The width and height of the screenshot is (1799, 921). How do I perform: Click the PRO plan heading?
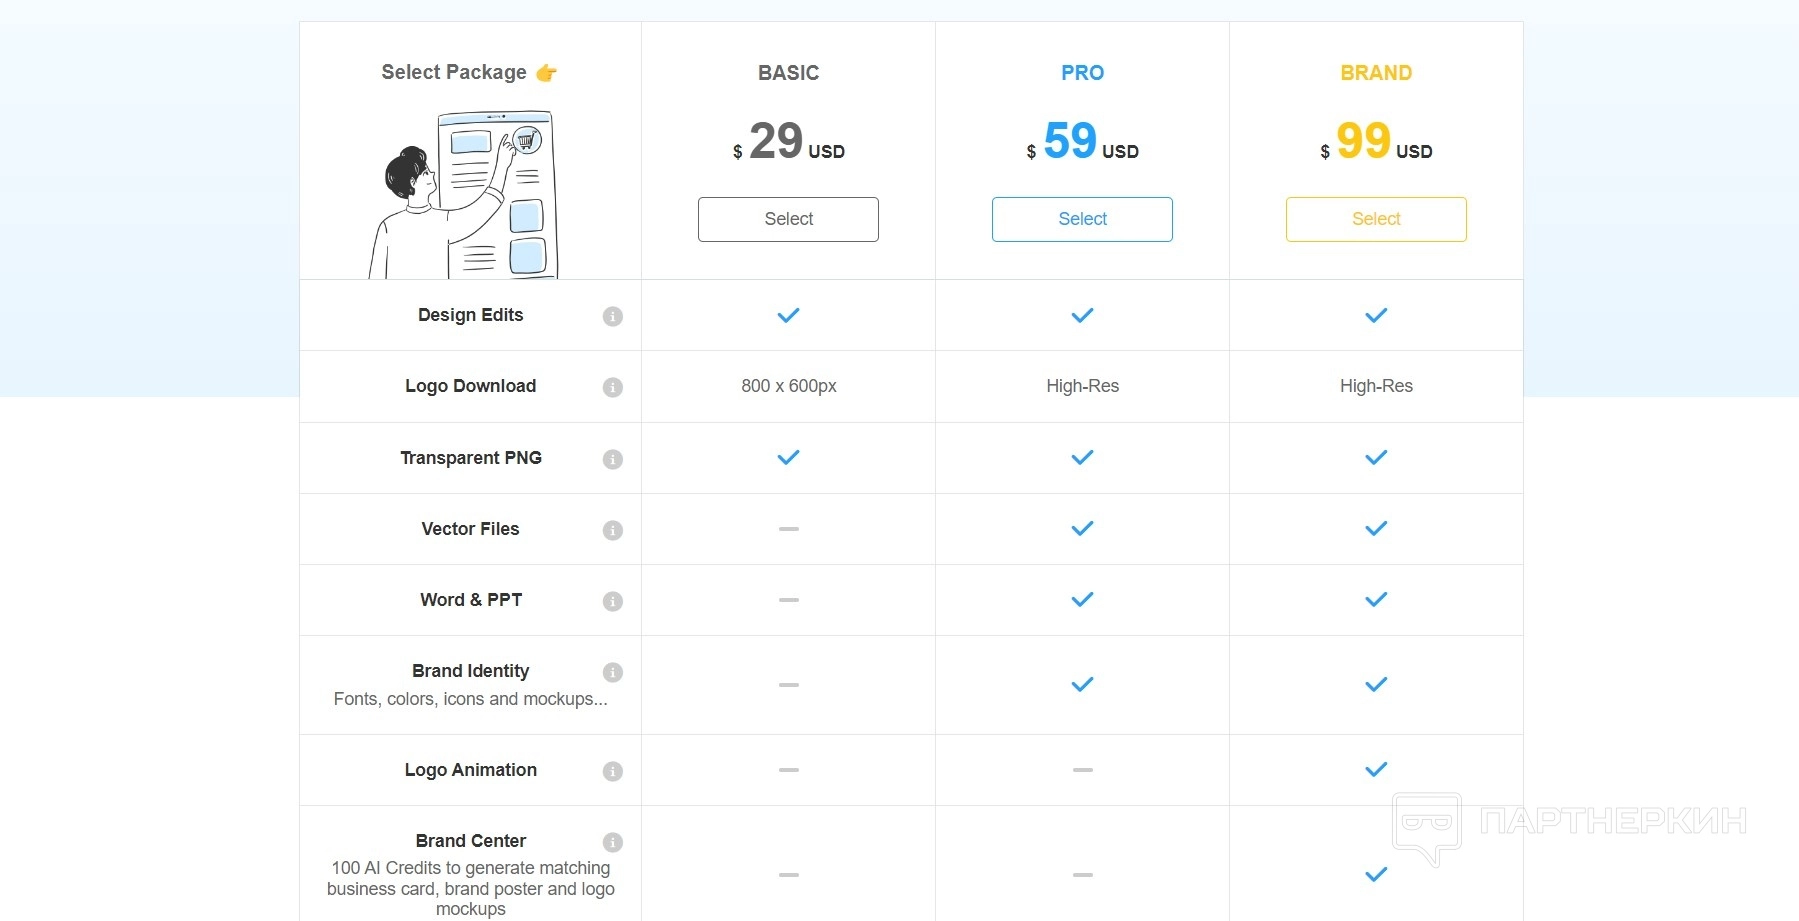(x=1082, y=73)
